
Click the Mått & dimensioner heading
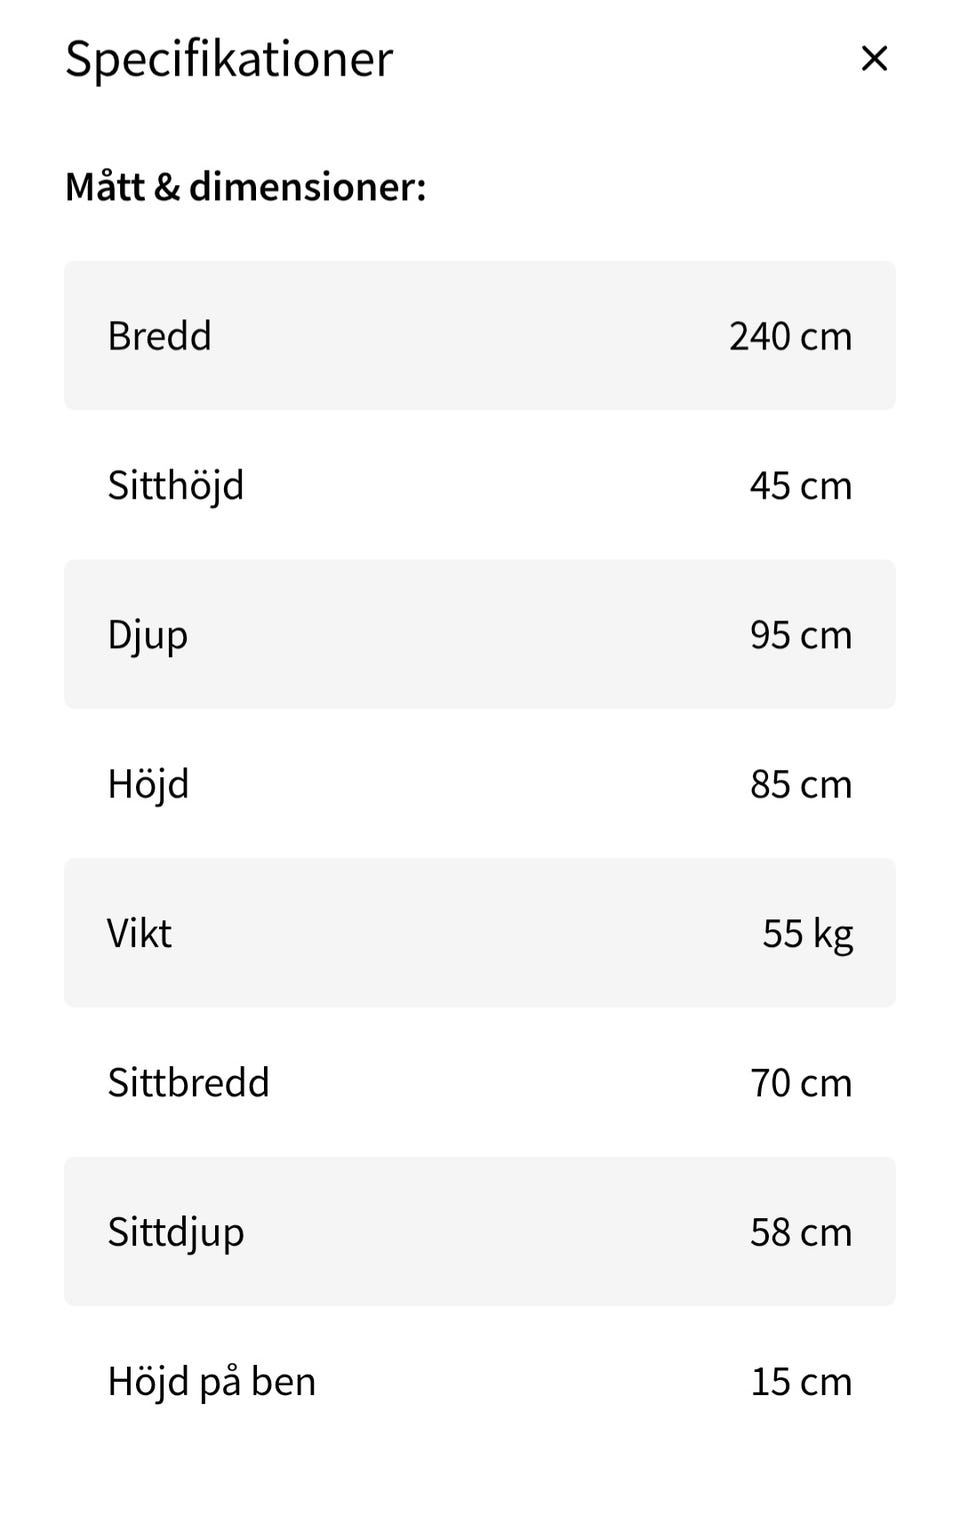tap(246, 187)
